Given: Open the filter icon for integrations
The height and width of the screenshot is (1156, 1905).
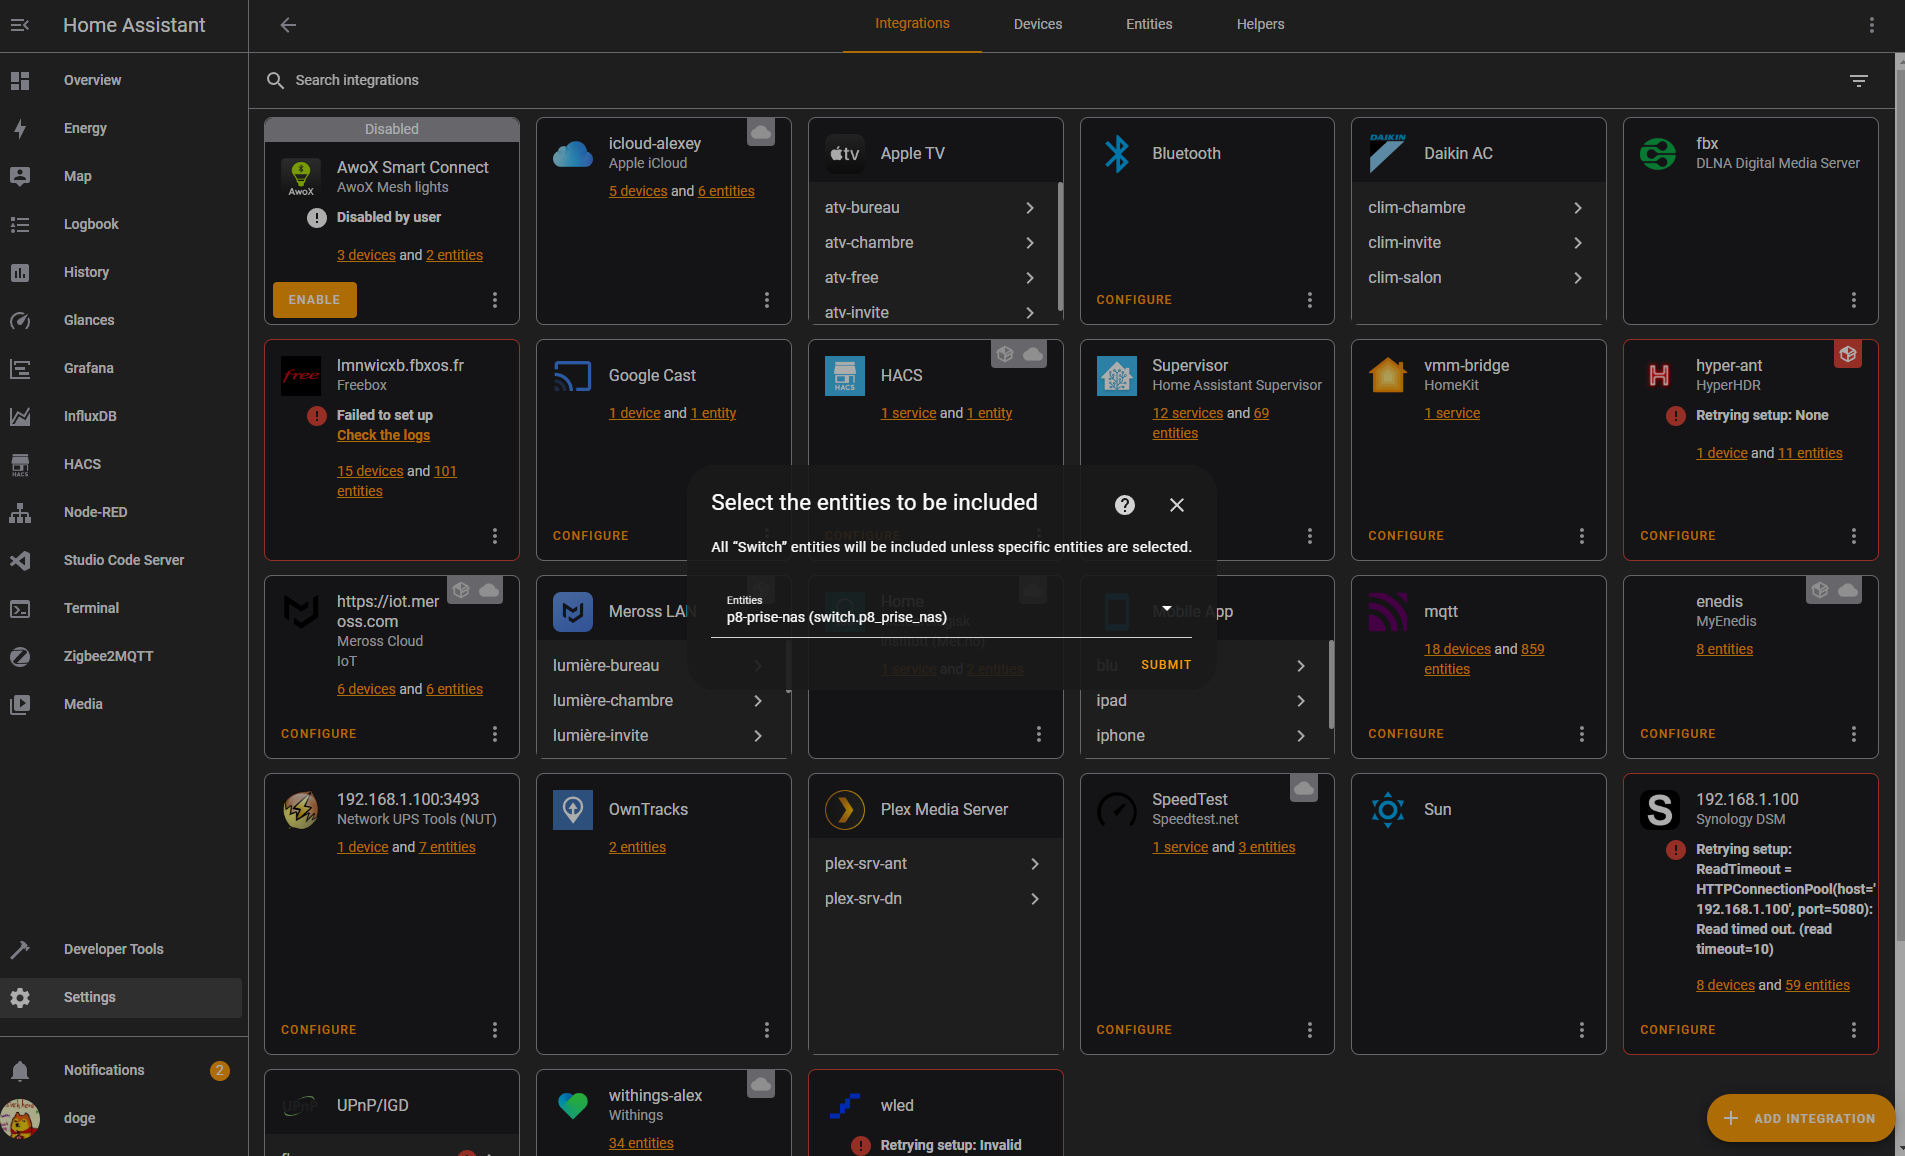Looking at the screenshot, I should point(1859,80).
